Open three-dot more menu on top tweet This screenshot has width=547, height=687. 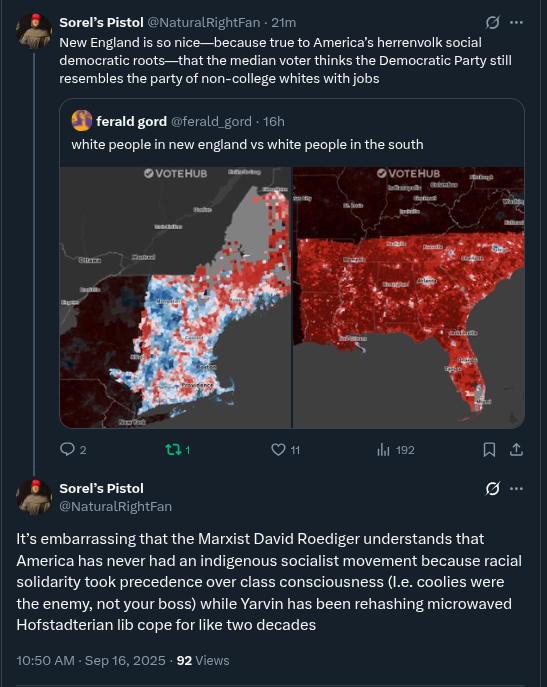click(x=516, y=22)
